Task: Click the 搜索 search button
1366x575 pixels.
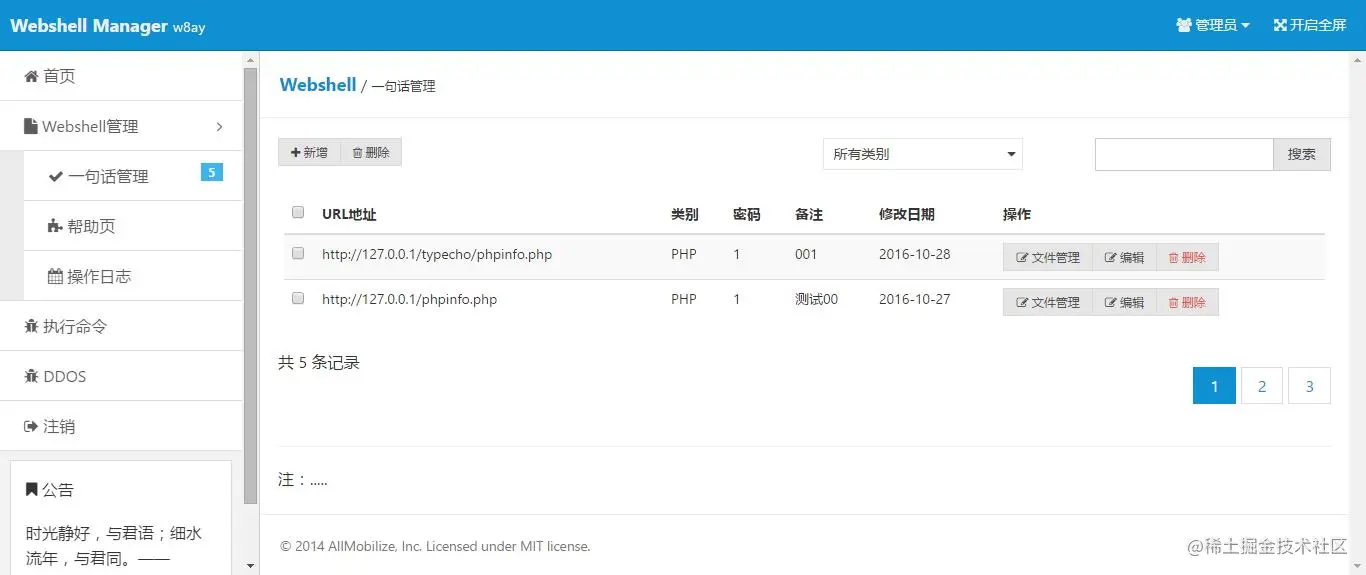Action: 1302,154
